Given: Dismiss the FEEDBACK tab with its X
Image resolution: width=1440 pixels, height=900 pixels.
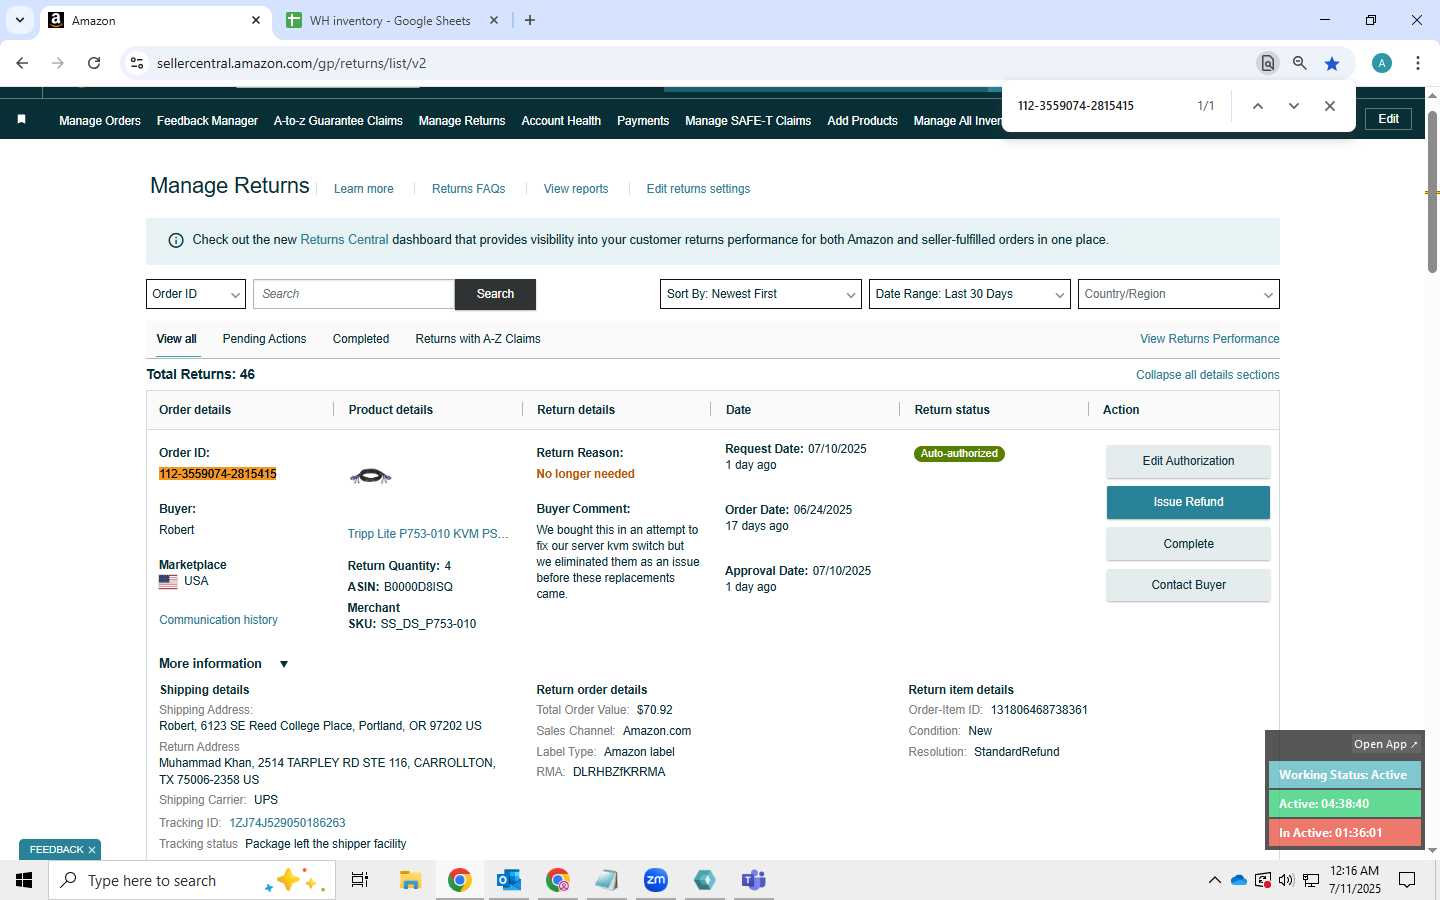Looking at the screenshot, I should [92, 850].
